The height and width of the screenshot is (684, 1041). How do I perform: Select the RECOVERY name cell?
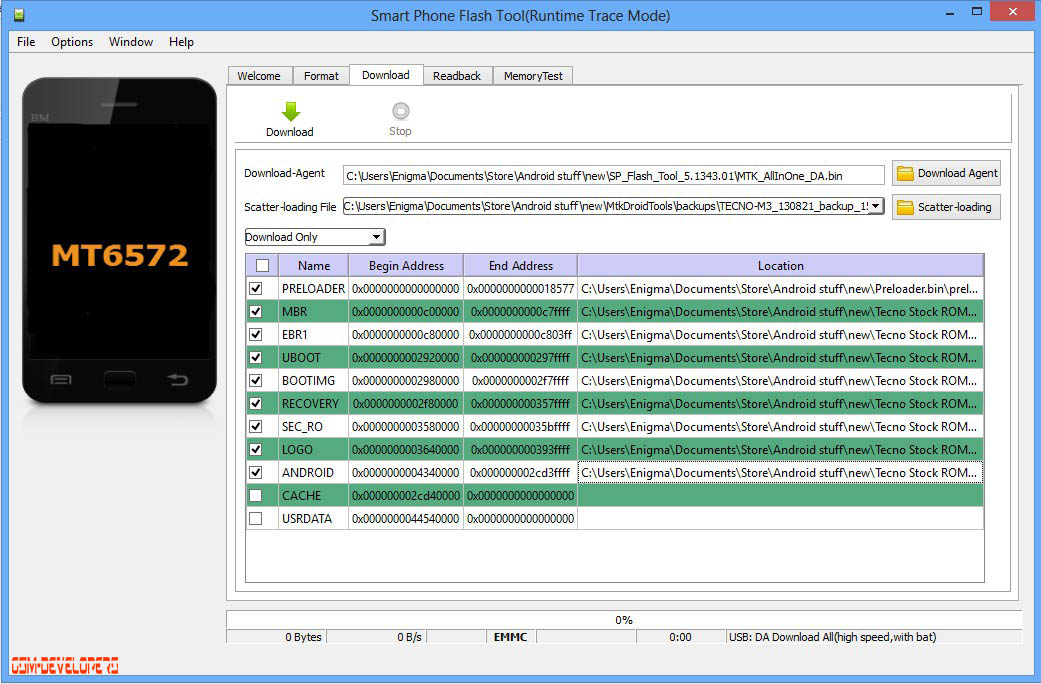(313, 404)
